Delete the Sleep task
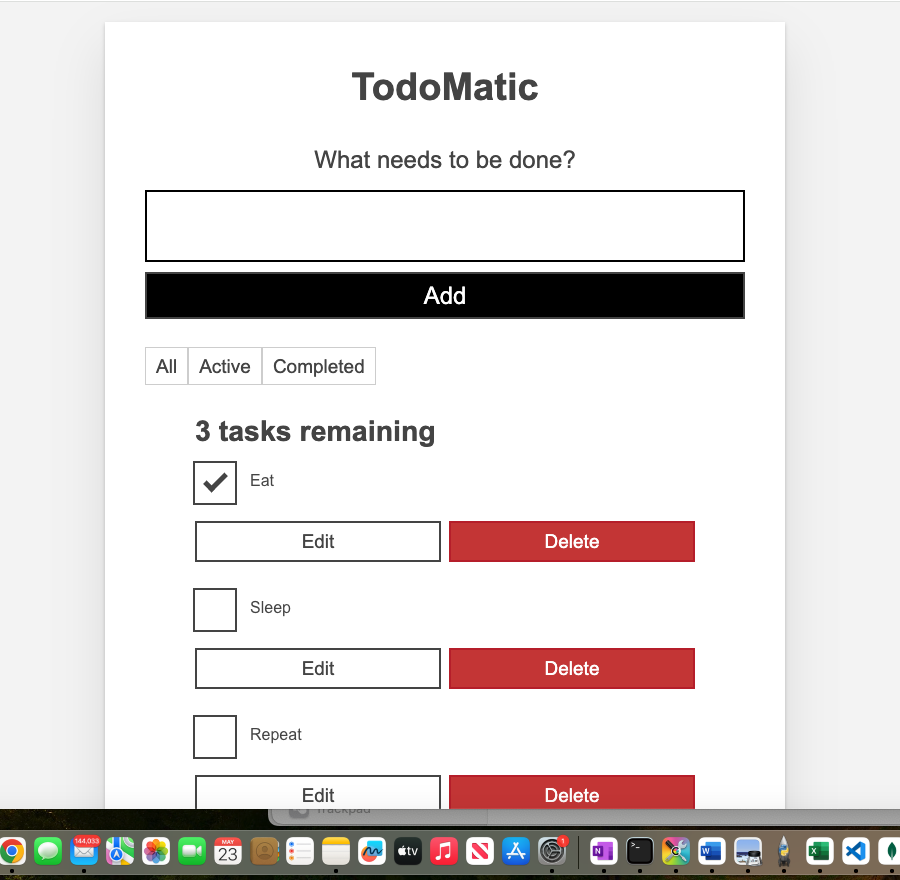Viewport: 900px width, 880px height. 572,668
